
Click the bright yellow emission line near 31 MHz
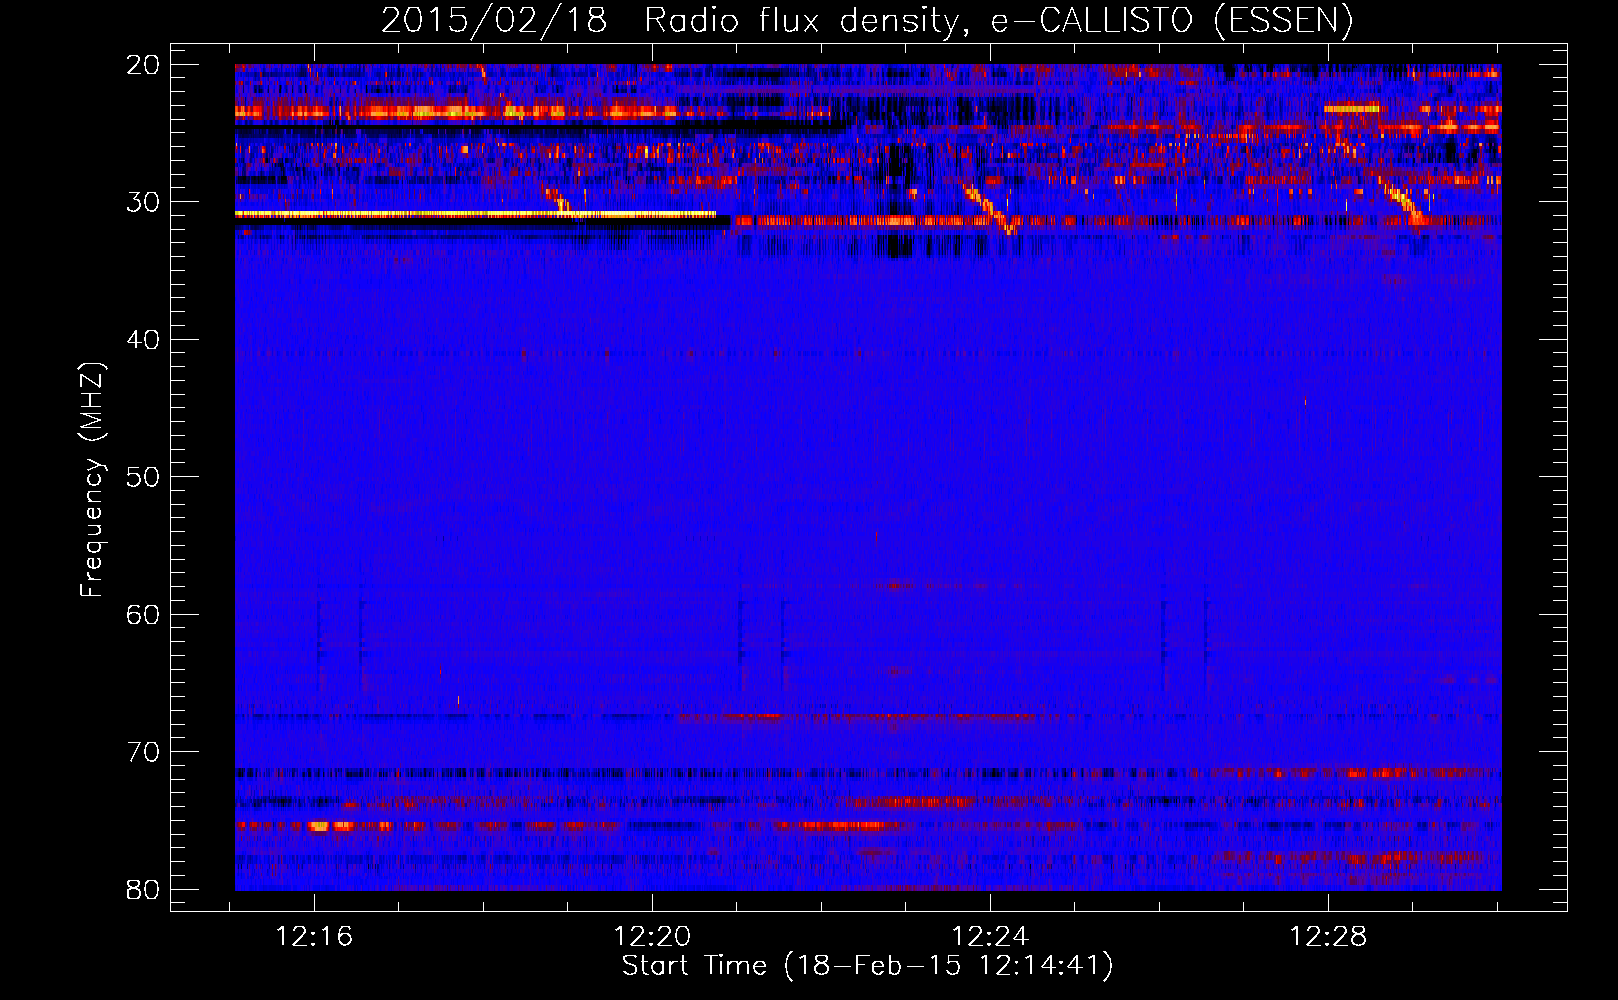click(x=476, y=214)
